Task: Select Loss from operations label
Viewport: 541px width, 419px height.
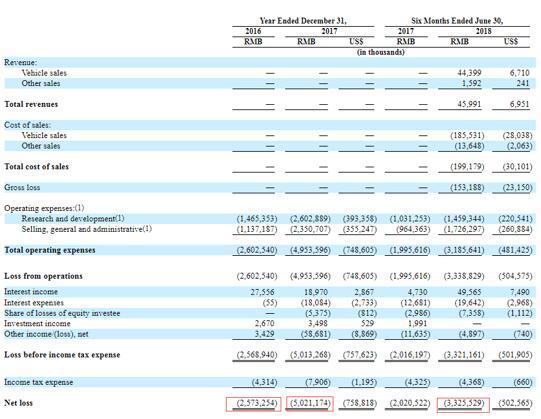Action: tap(43, 276)
